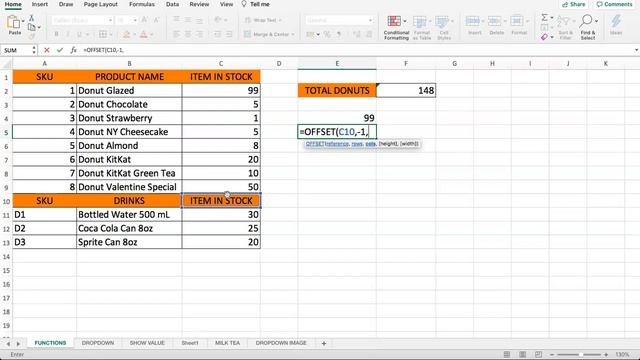Open the Formulas ribbon tab
The height and width of the screenshot is (360, 640).
click(142, 4)
